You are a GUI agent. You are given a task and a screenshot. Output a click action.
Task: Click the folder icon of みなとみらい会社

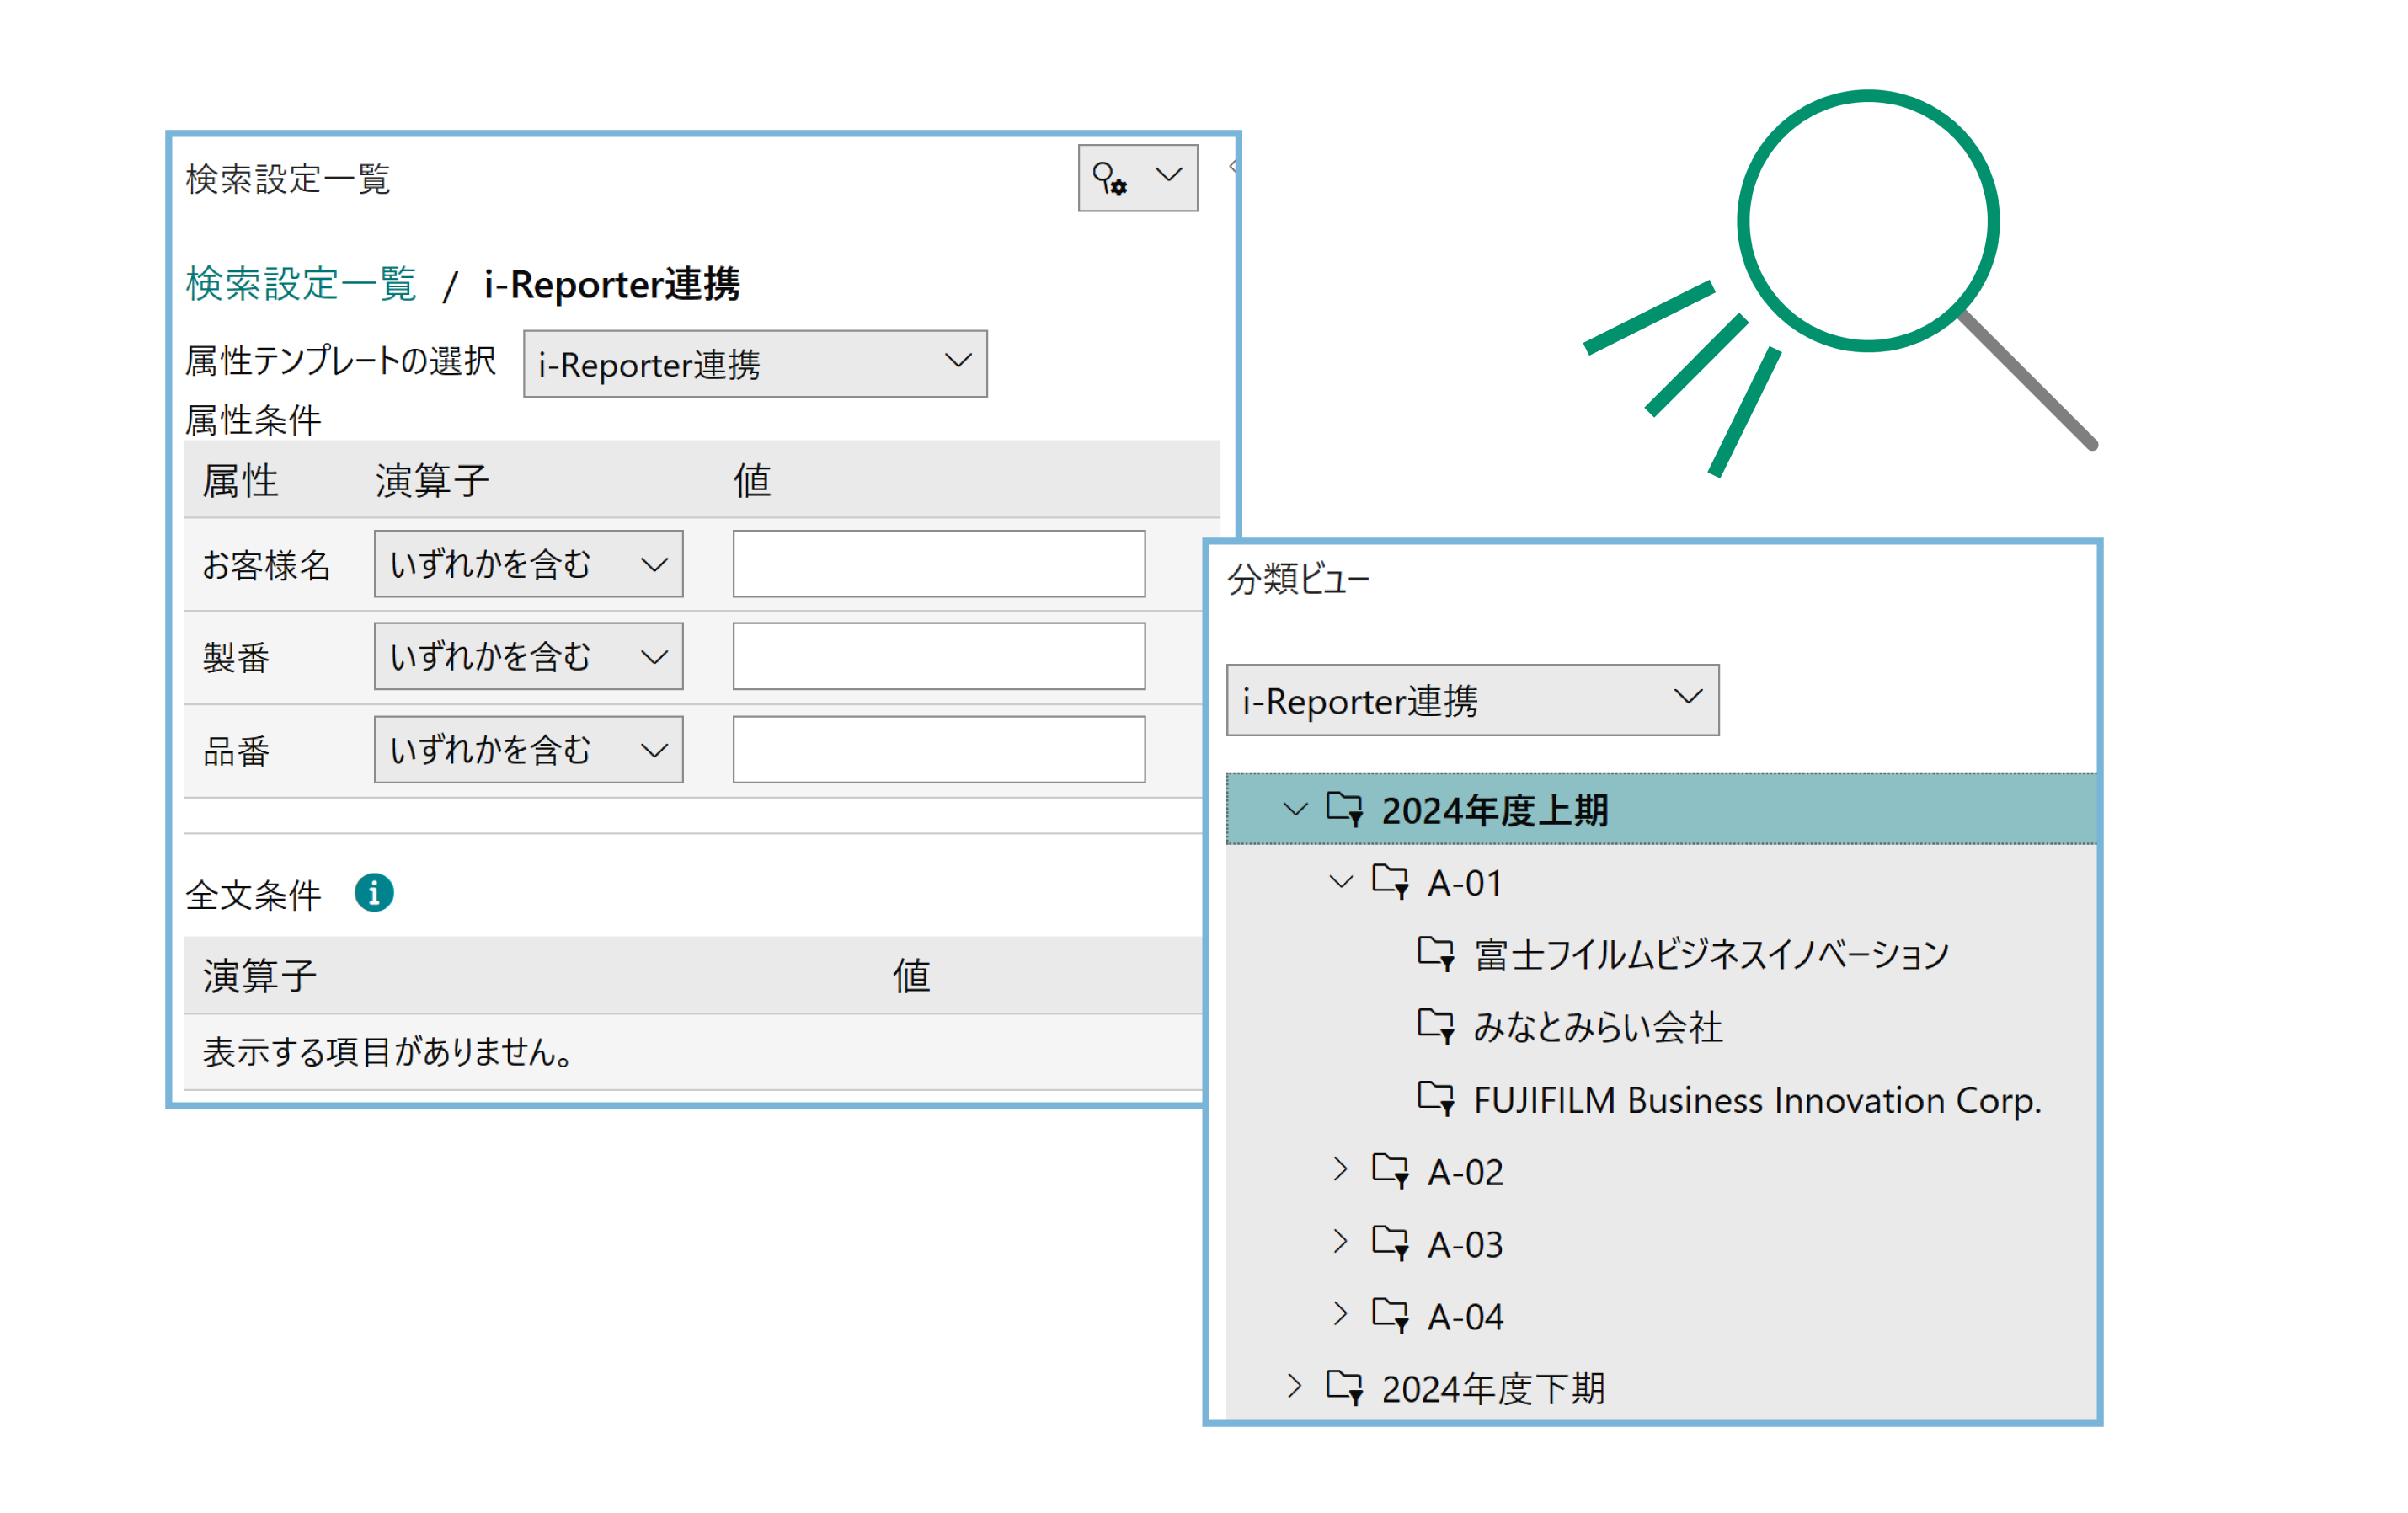1437,1026
